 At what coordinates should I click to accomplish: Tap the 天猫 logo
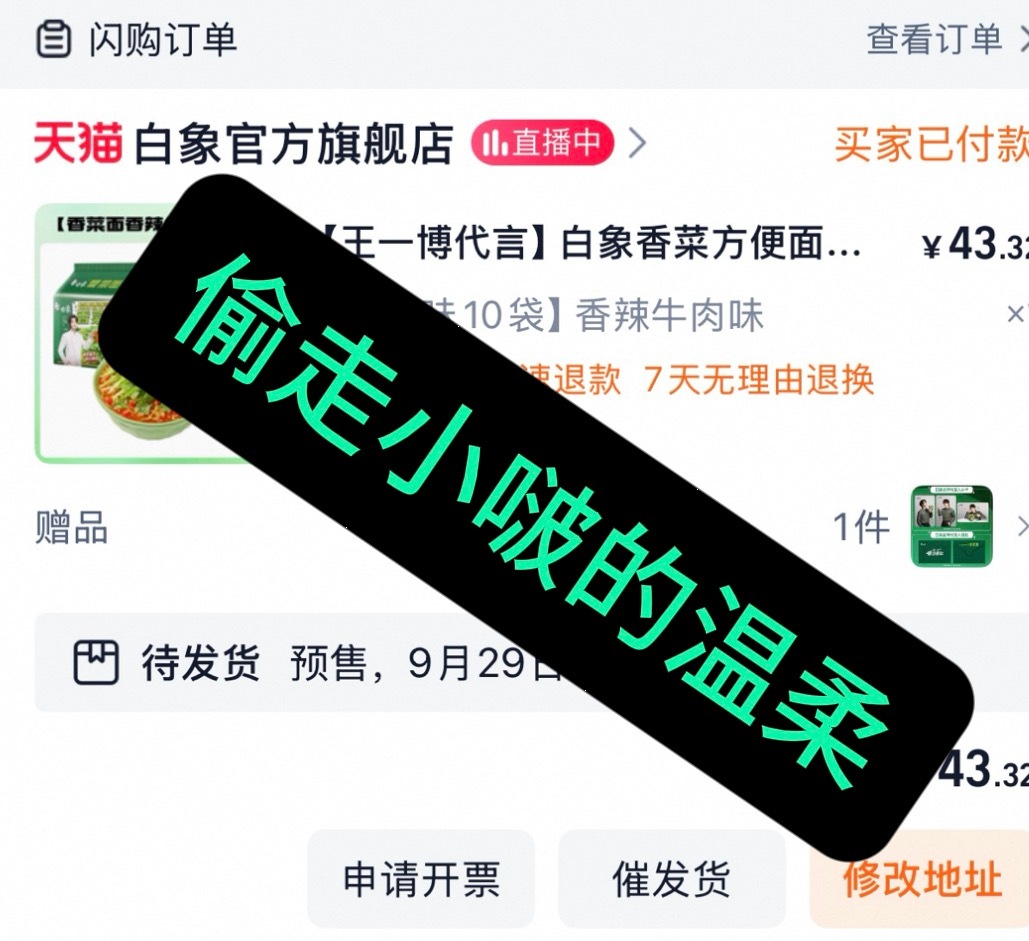pyautogui.click(x=77, y=142)
